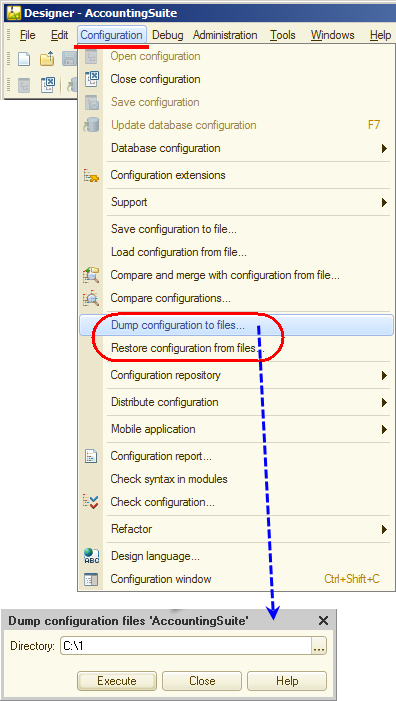Click the greyed Save configuration icon in the menu
This screenshot has height=701, width=396.
[92, 102]
